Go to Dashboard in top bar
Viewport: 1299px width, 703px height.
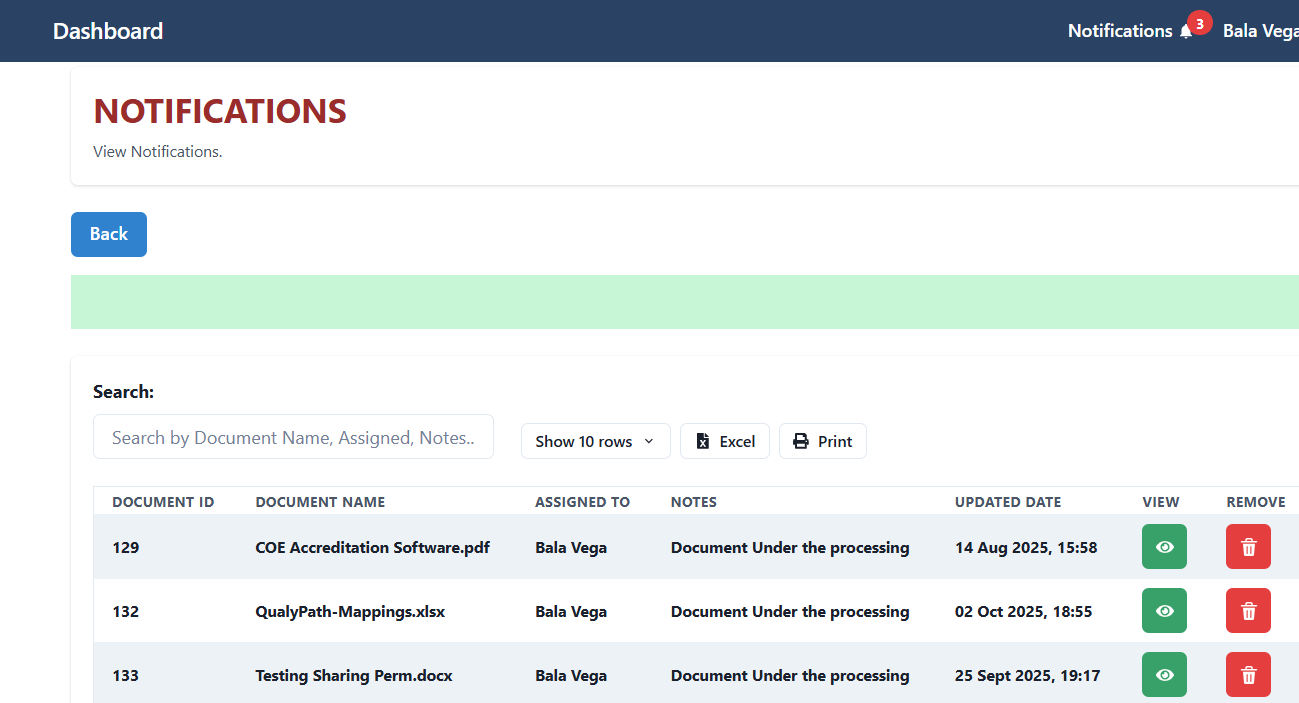(108, 31)
